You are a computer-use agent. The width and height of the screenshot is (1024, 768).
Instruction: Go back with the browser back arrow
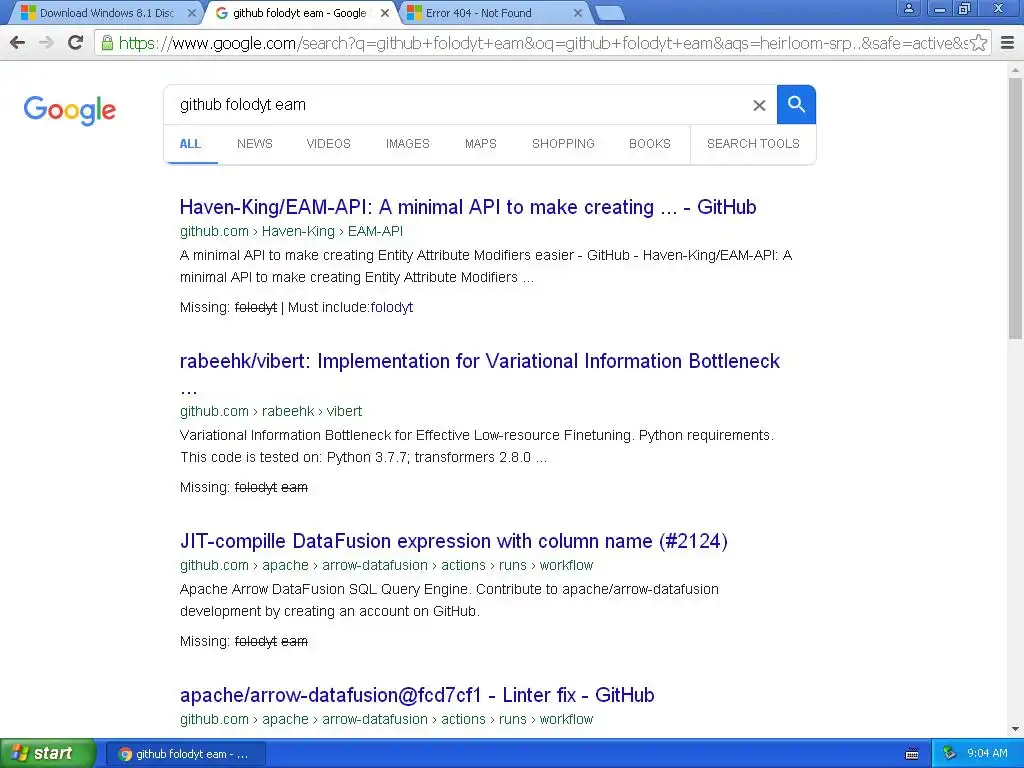(x=18, y=43)
